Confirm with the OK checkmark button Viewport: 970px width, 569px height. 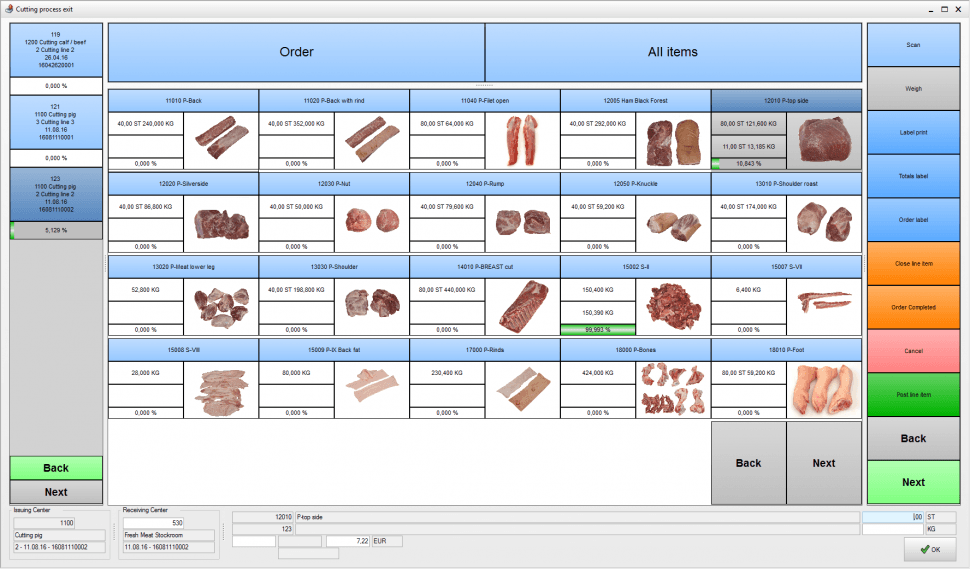(930, 549)
